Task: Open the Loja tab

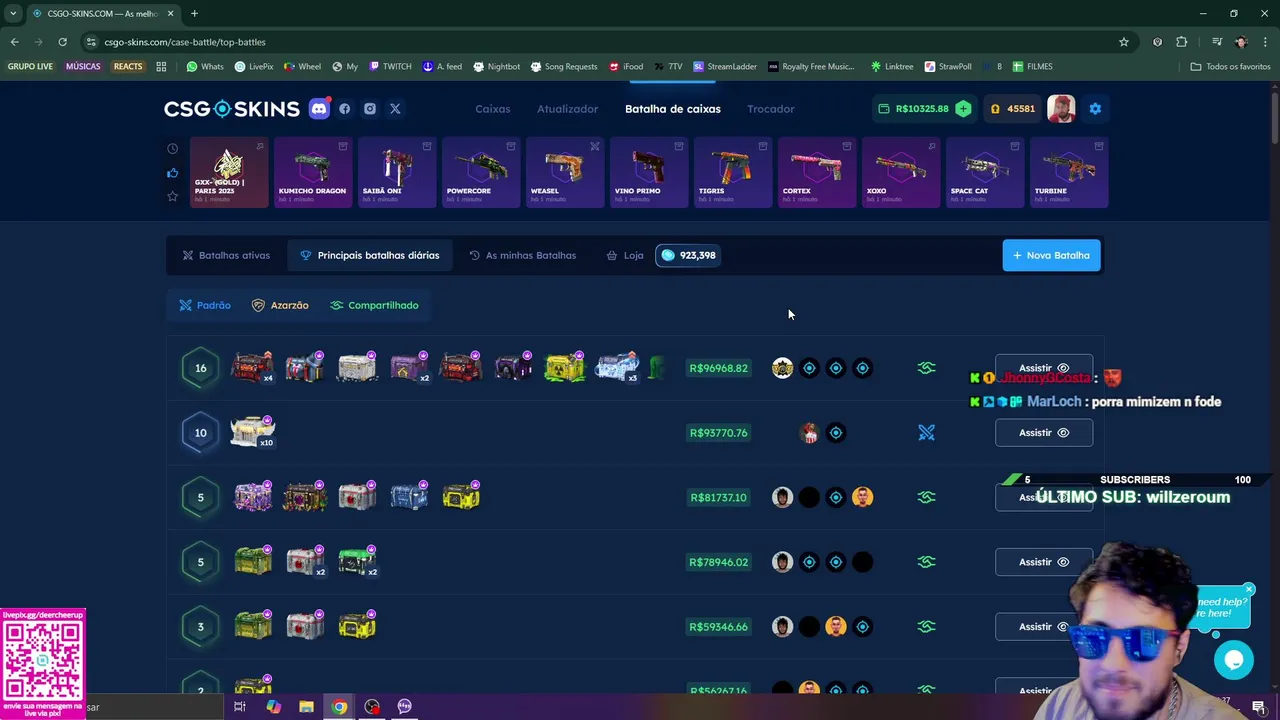Action: [625, 255]
